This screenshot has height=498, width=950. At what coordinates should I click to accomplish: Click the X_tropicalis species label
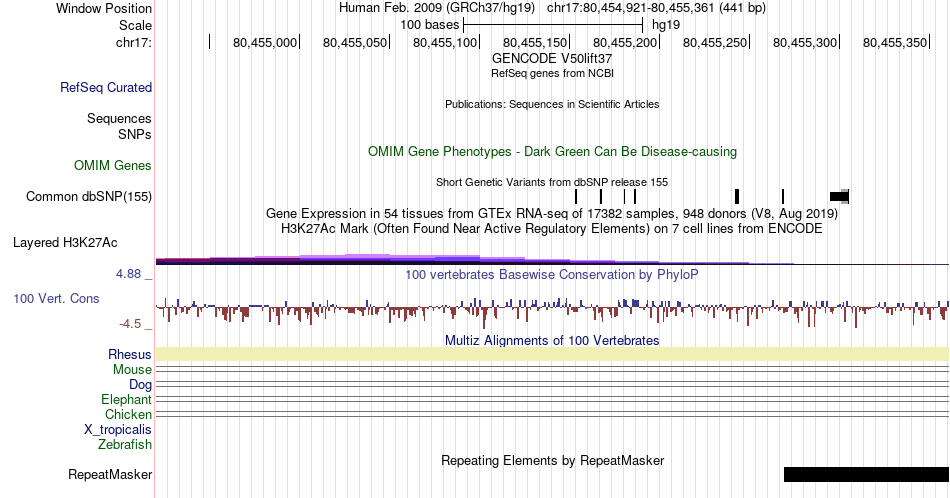[x=118, y=430]
